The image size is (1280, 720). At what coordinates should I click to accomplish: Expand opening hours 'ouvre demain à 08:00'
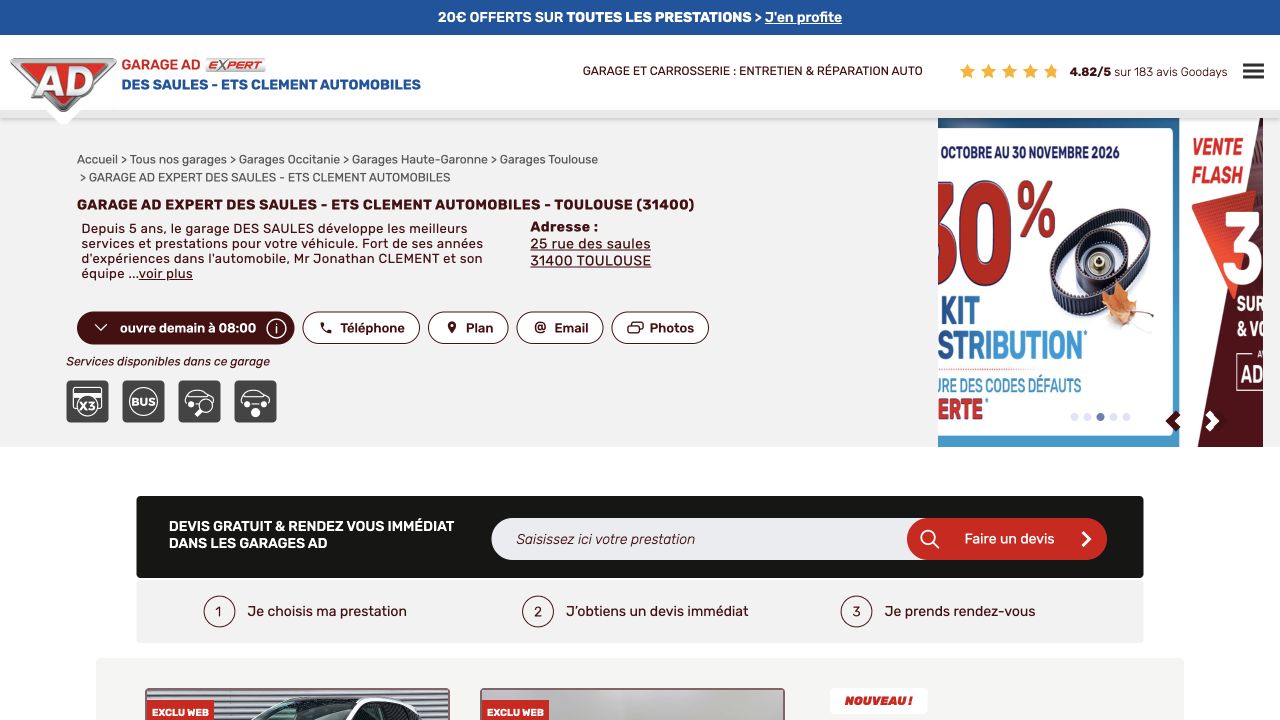click(x=186, y=328)
